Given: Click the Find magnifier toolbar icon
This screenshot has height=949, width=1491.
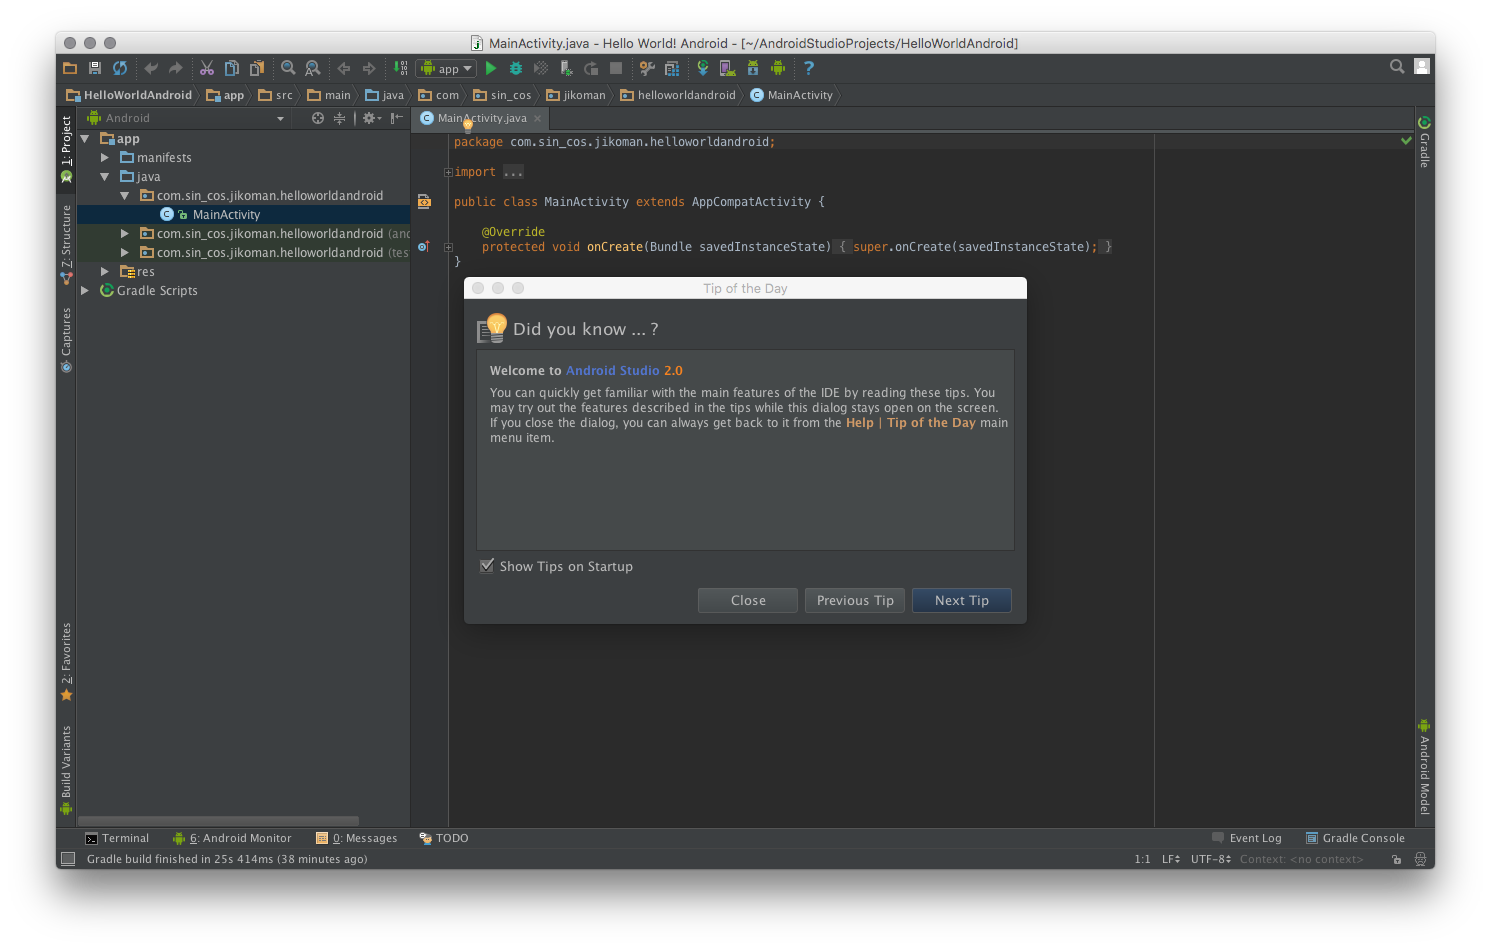Looking at the screenshot, I should click(x=288, y=68).
